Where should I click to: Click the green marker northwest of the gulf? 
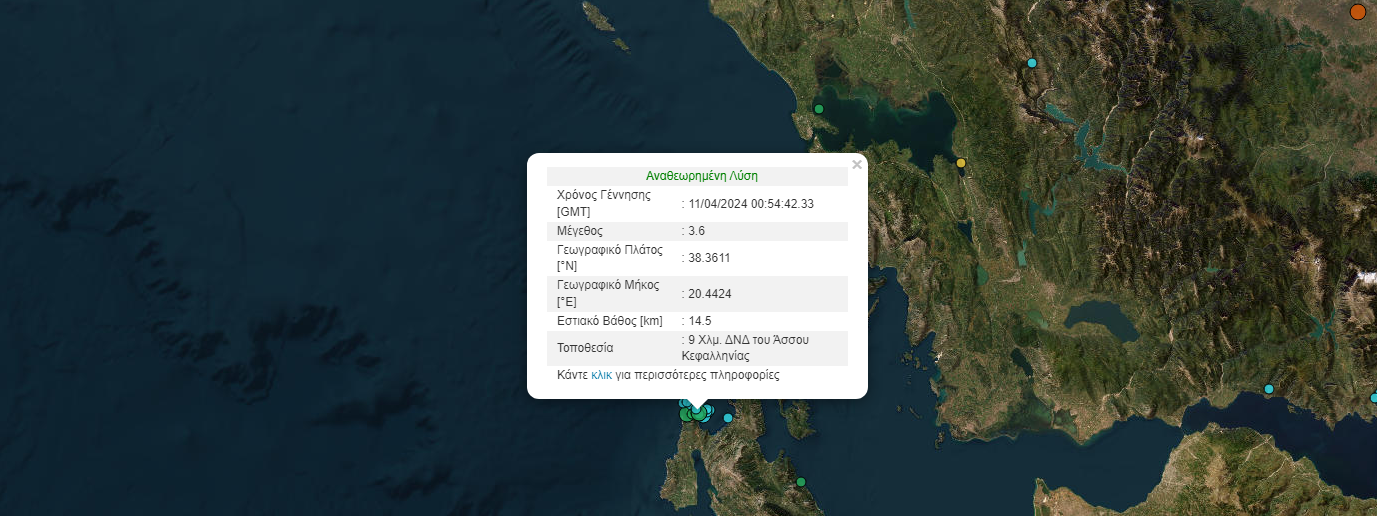819,109
